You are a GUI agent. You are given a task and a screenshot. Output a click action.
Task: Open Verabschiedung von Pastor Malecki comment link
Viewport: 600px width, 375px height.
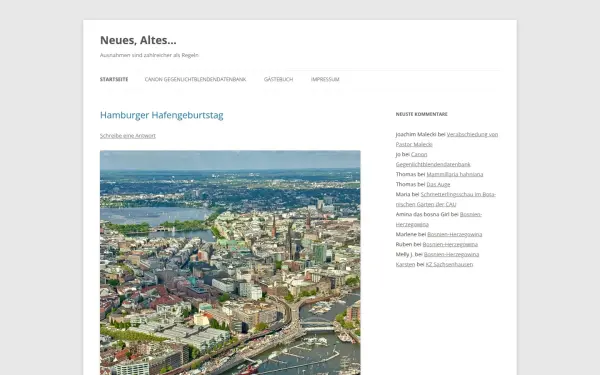(447, 139)
